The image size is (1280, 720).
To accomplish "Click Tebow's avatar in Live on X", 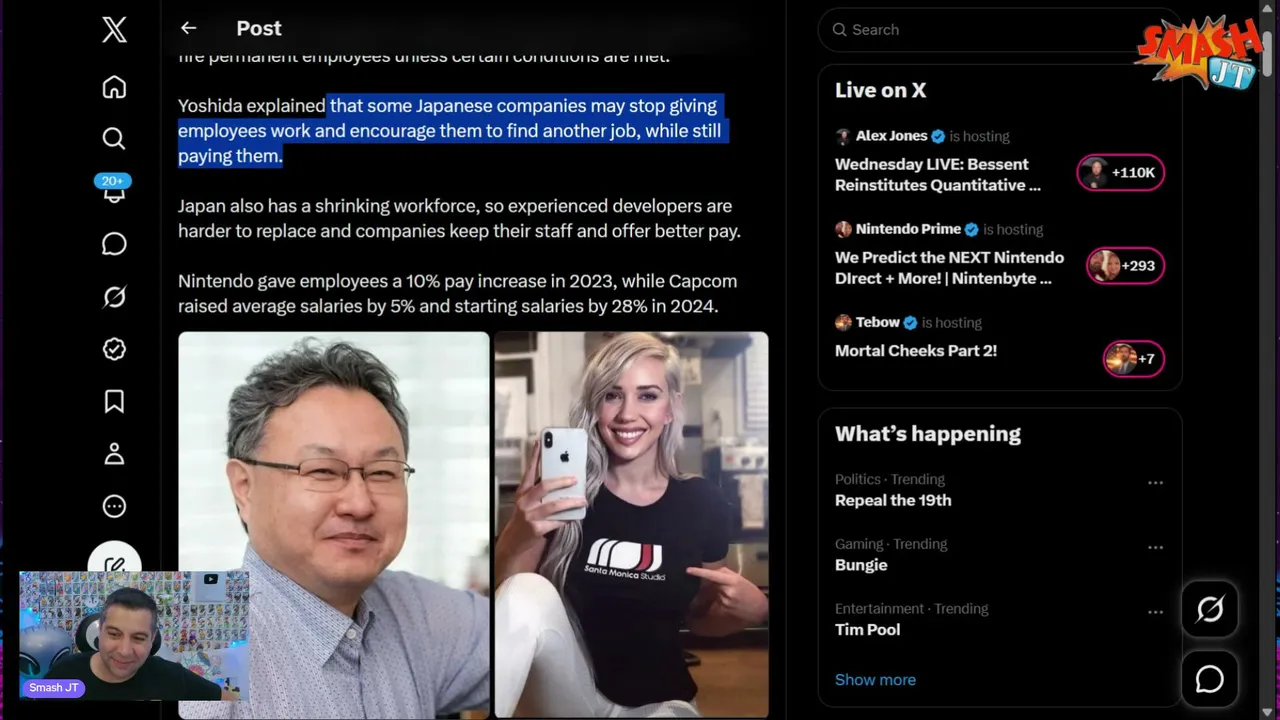I will (843, 322).
